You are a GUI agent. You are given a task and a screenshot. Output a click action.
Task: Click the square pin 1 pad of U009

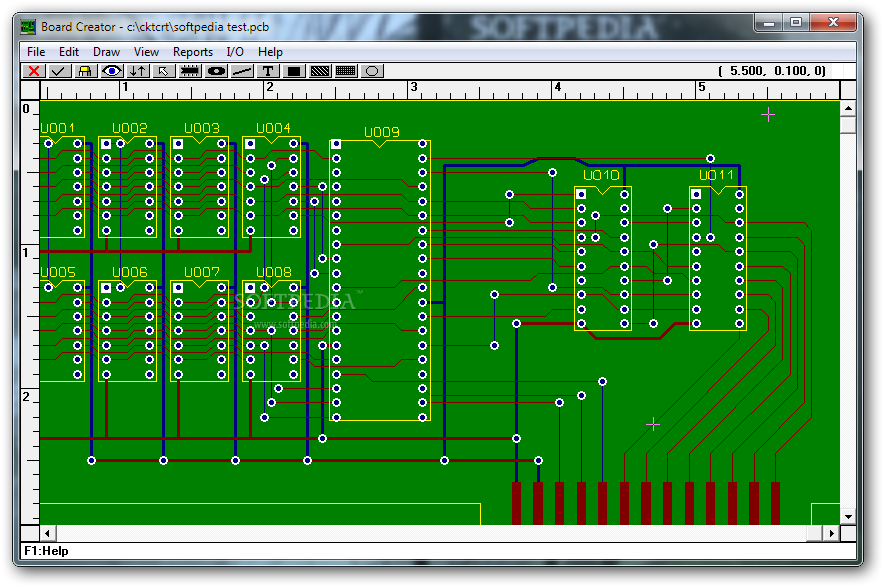coord(337,144)
